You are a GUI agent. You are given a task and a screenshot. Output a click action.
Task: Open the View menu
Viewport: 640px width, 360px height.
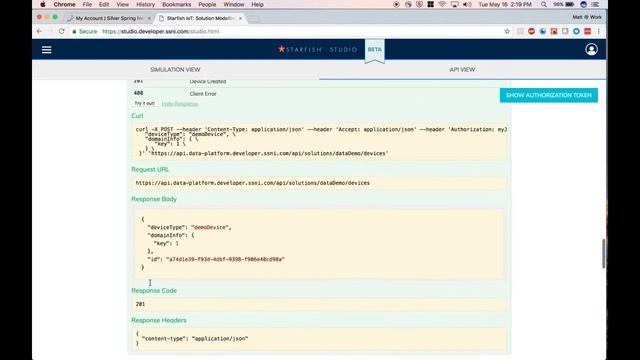(122, 4)
